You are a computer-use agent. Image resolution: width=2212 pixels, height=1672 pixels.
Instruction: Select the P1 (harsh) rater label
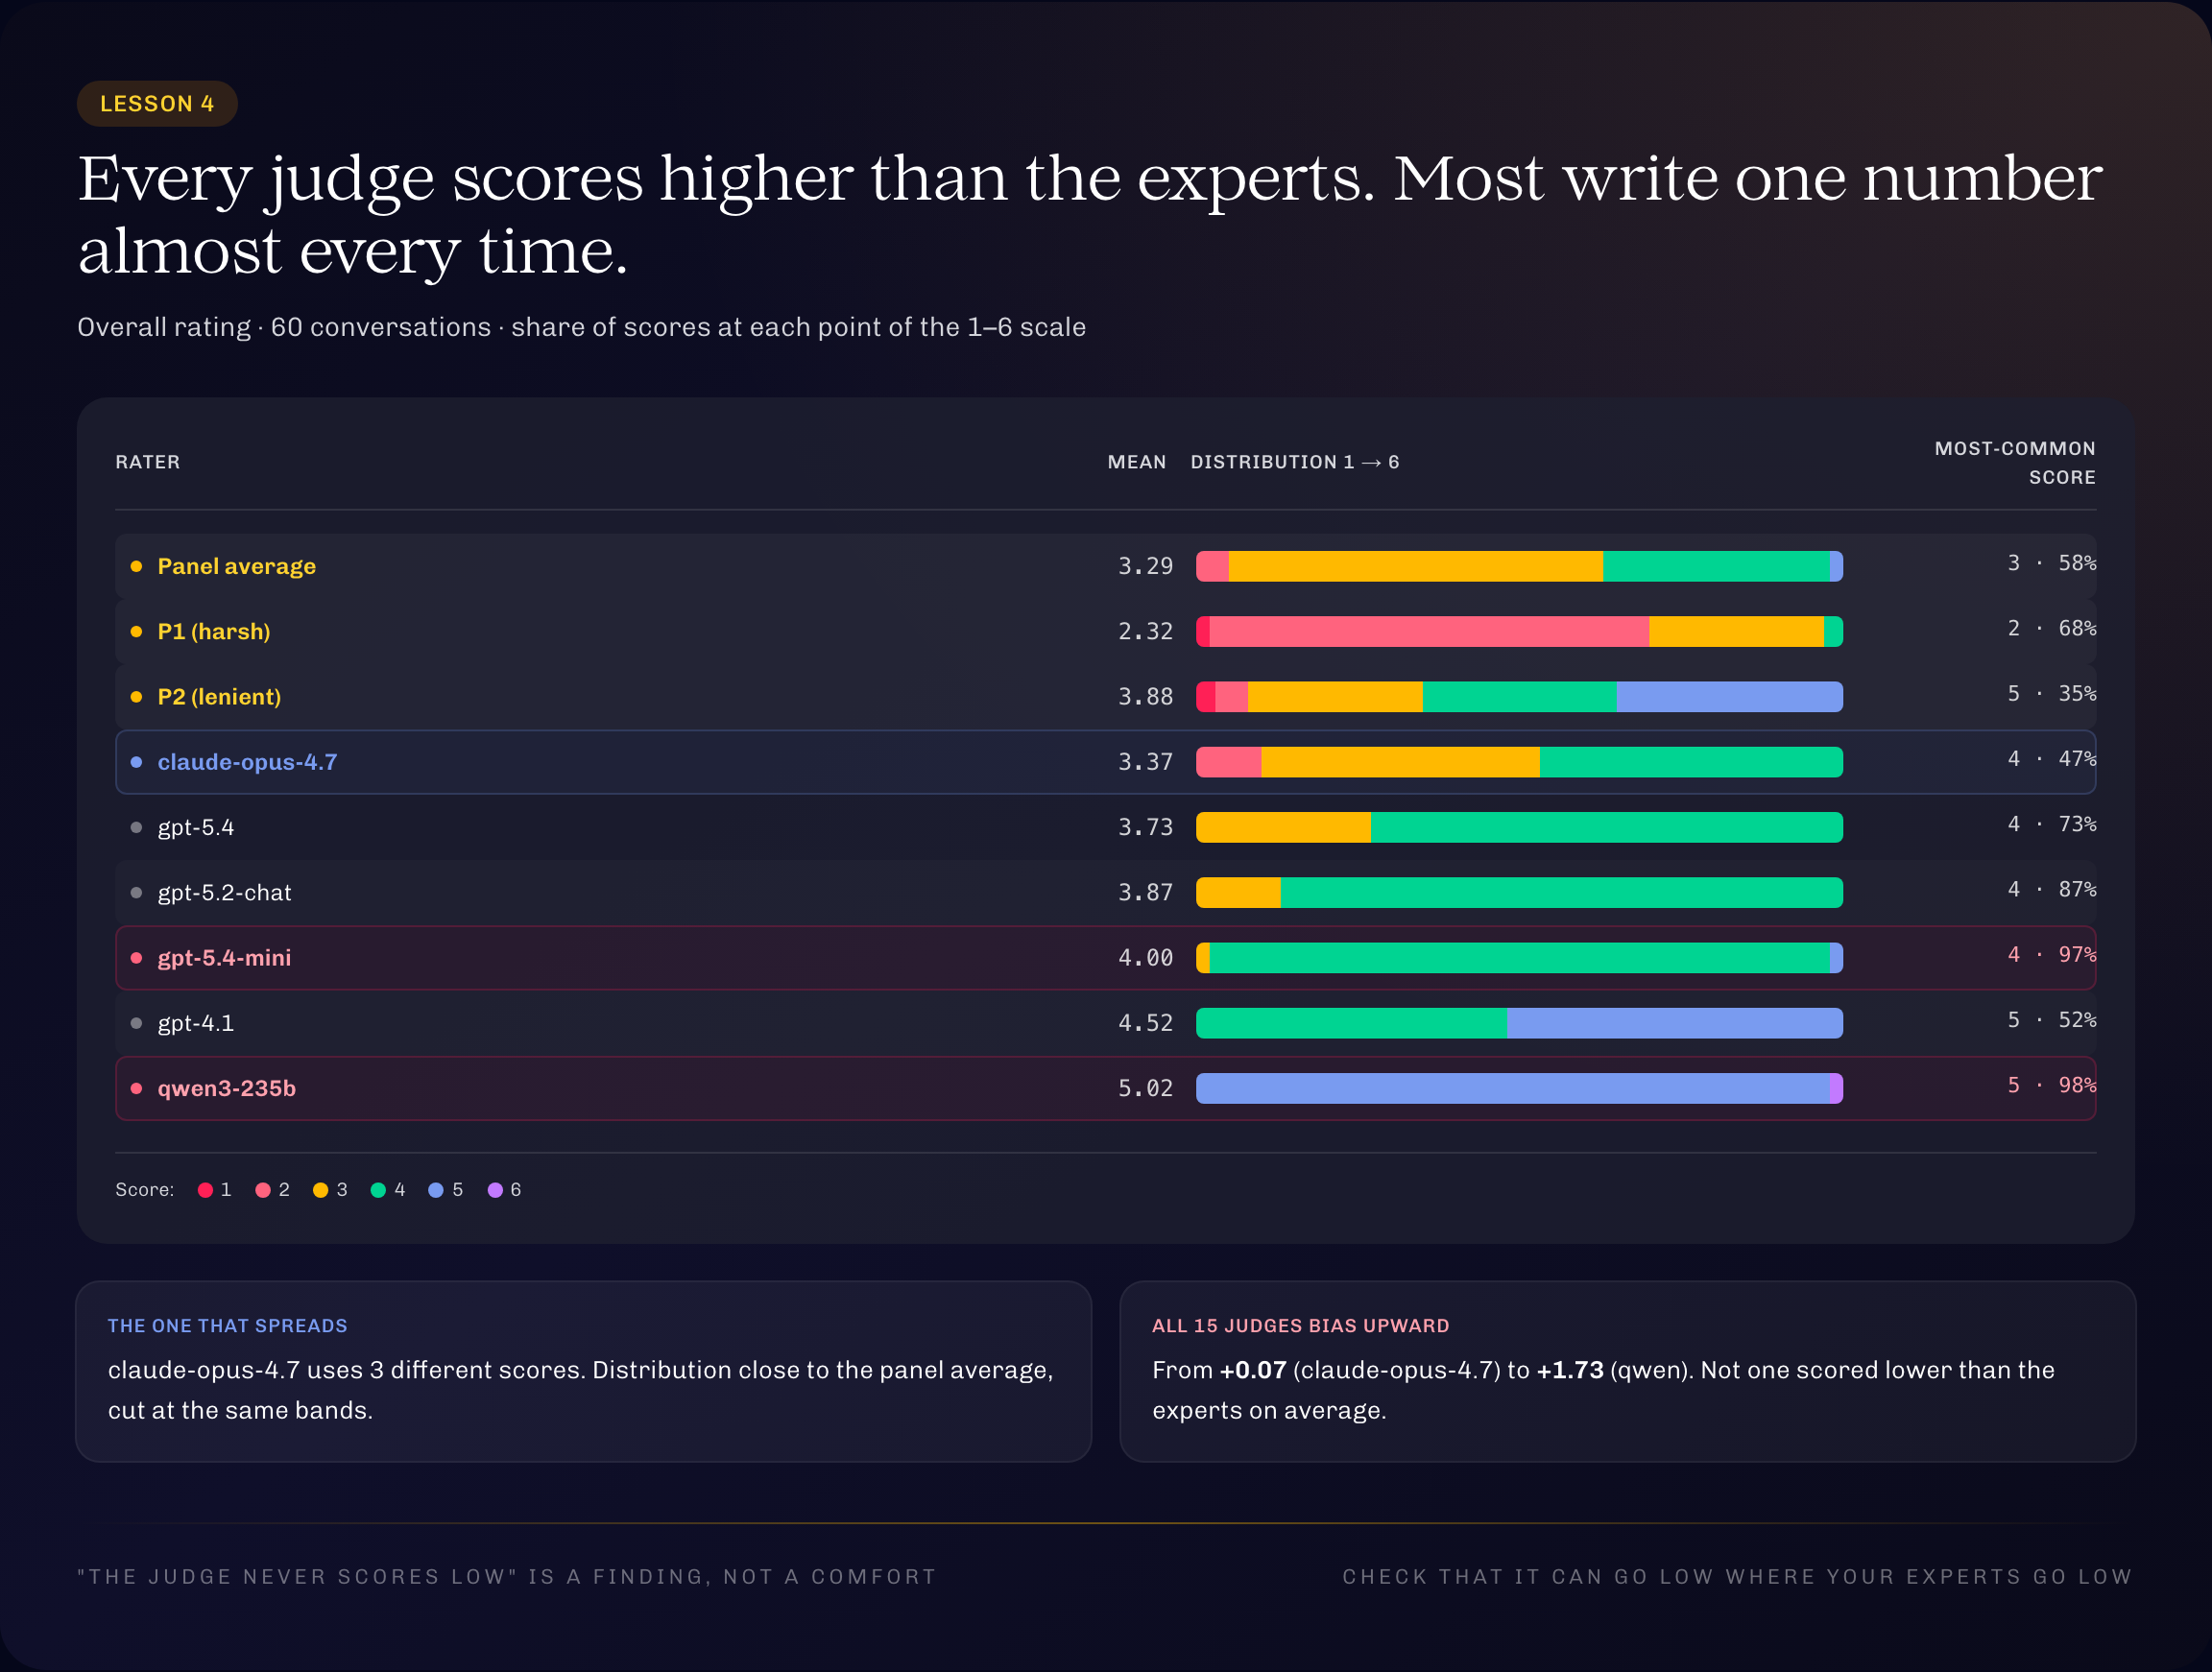tap(214, 631)
